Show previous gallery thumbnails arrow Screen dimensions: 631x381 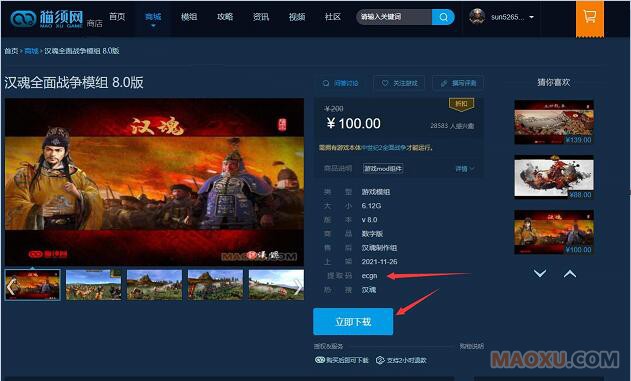11,286
